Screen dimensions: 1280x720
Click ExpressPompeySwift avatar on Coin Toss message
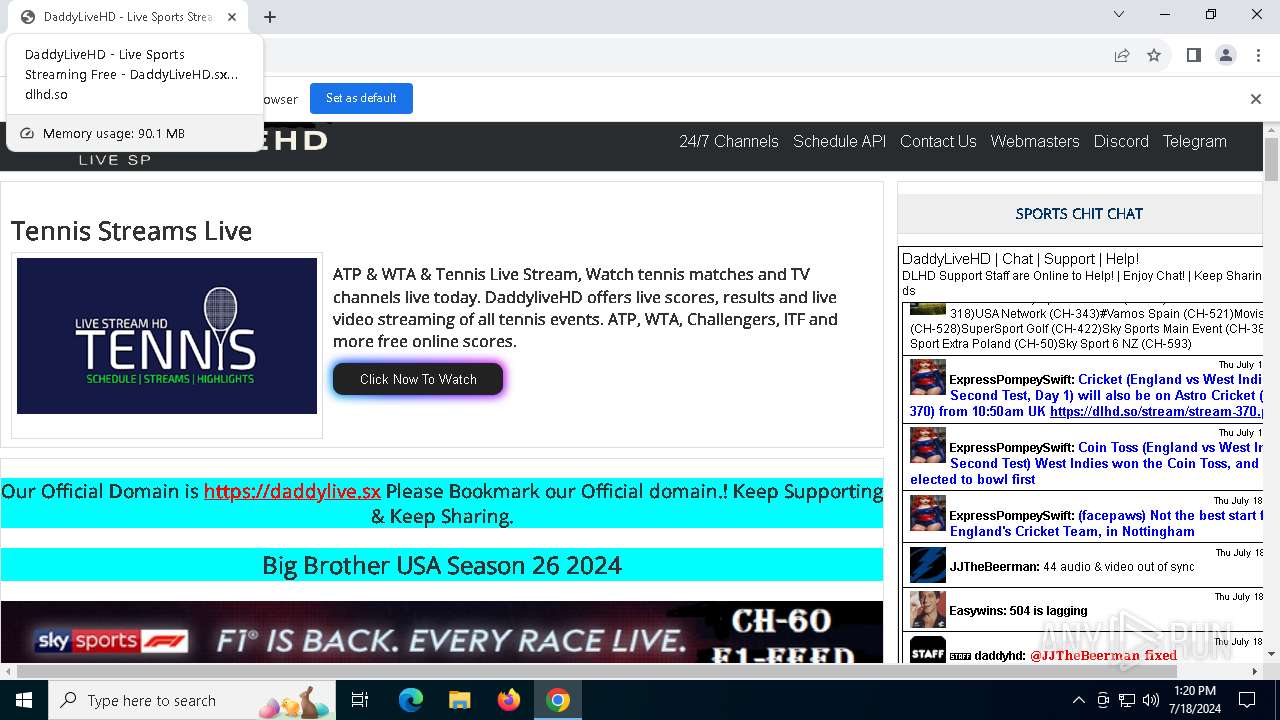click(x=928, y=446)
